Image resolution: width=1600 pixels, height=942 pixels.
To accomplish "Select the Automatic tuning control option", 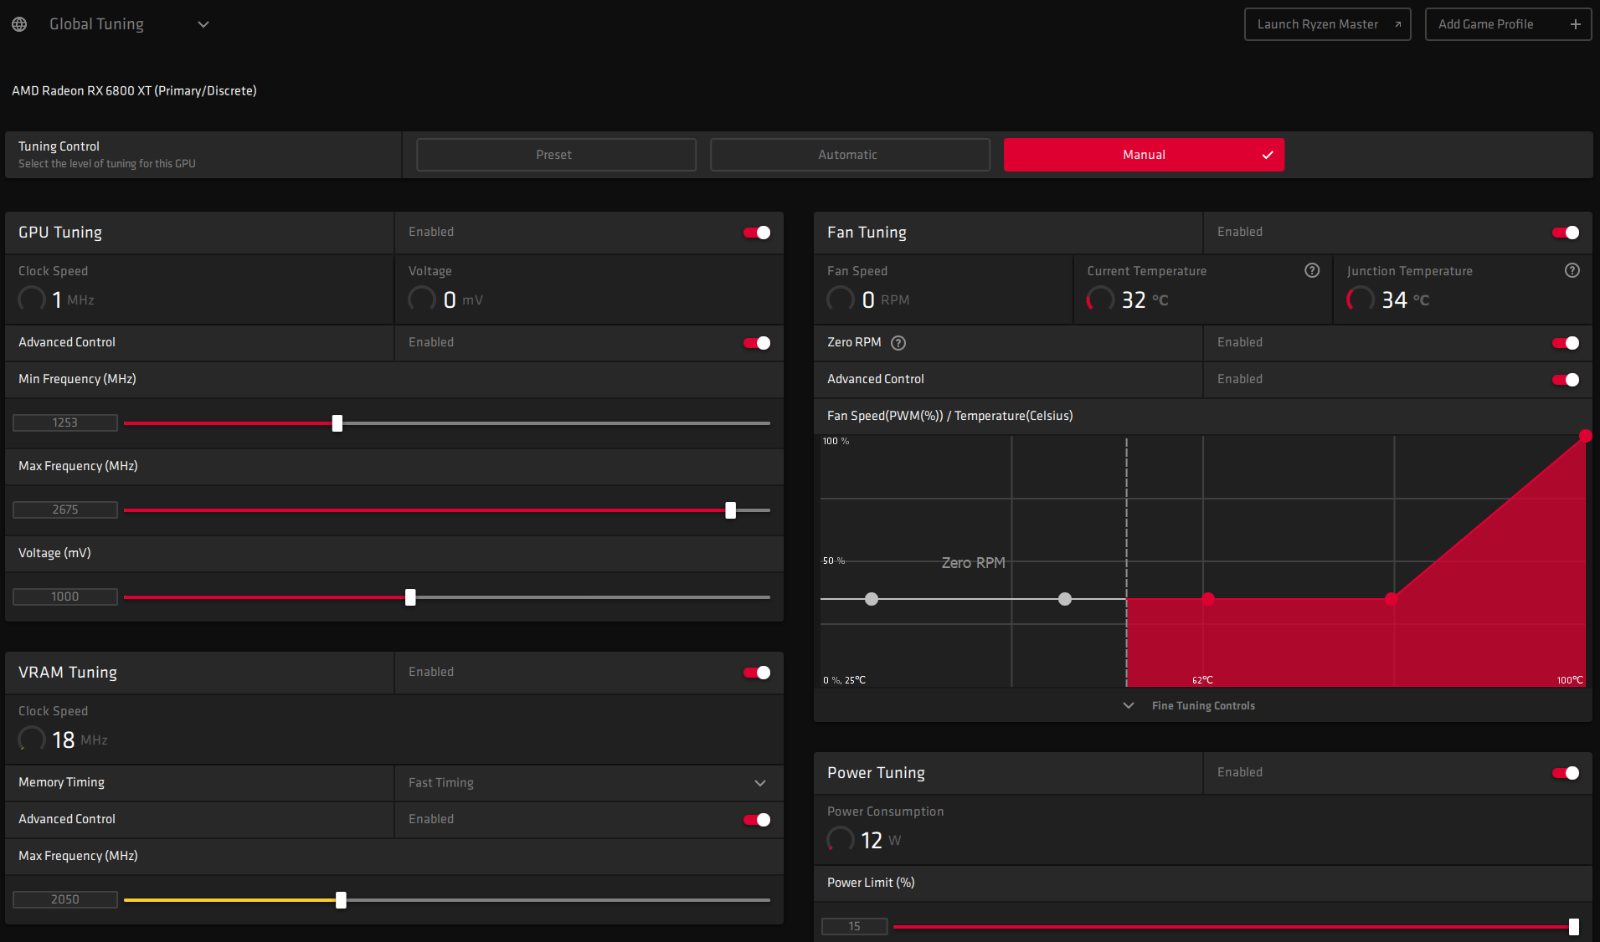I will (850, 155).
